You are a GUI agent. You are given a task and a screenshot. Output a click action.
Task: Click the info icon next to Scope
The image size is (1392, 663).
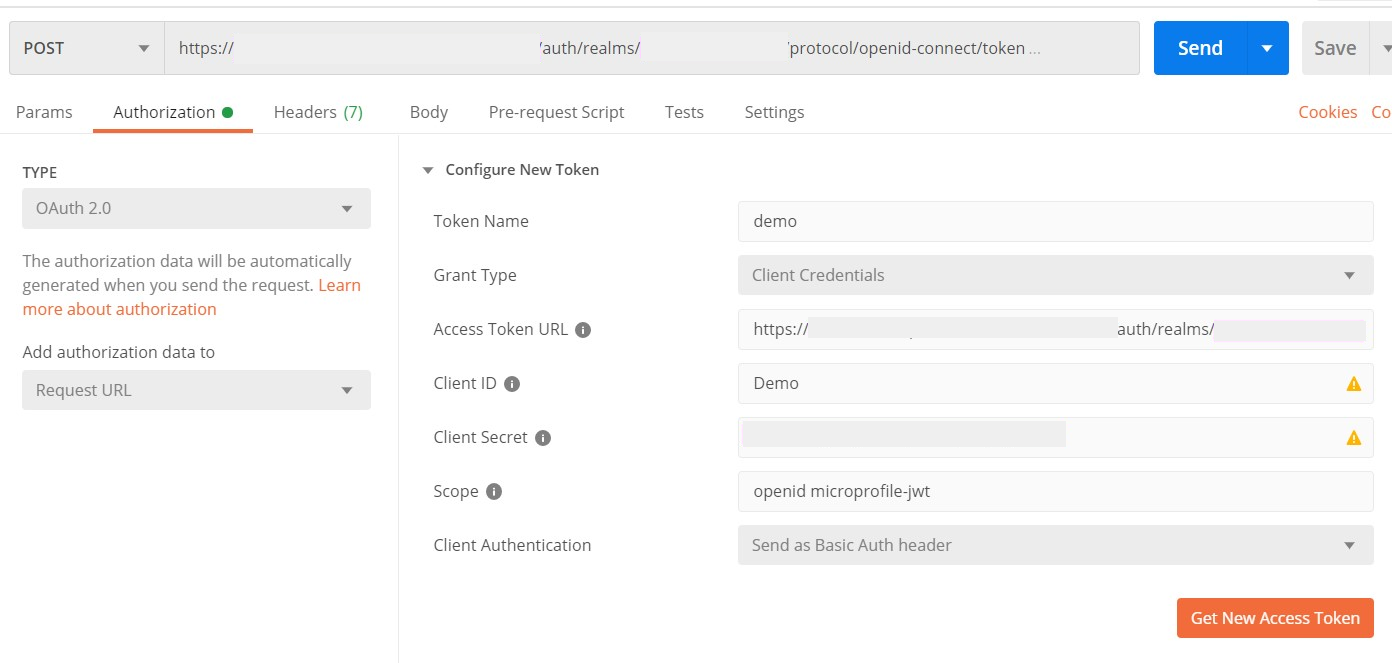[x=494, y=492]
